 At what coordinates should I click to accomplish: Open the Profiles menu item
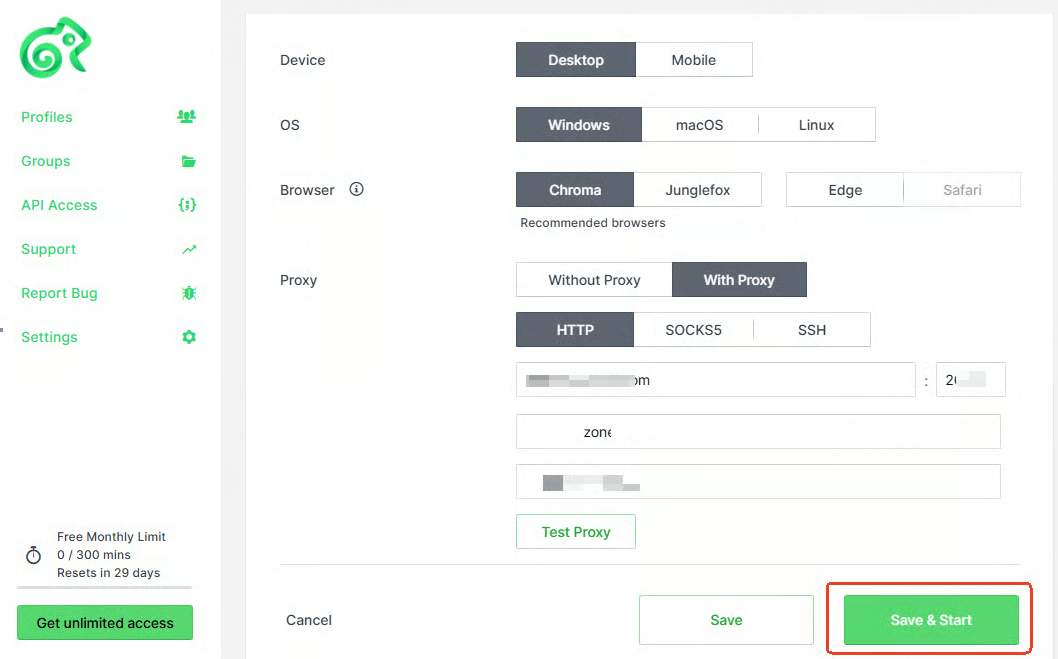[x=47, y=117]
